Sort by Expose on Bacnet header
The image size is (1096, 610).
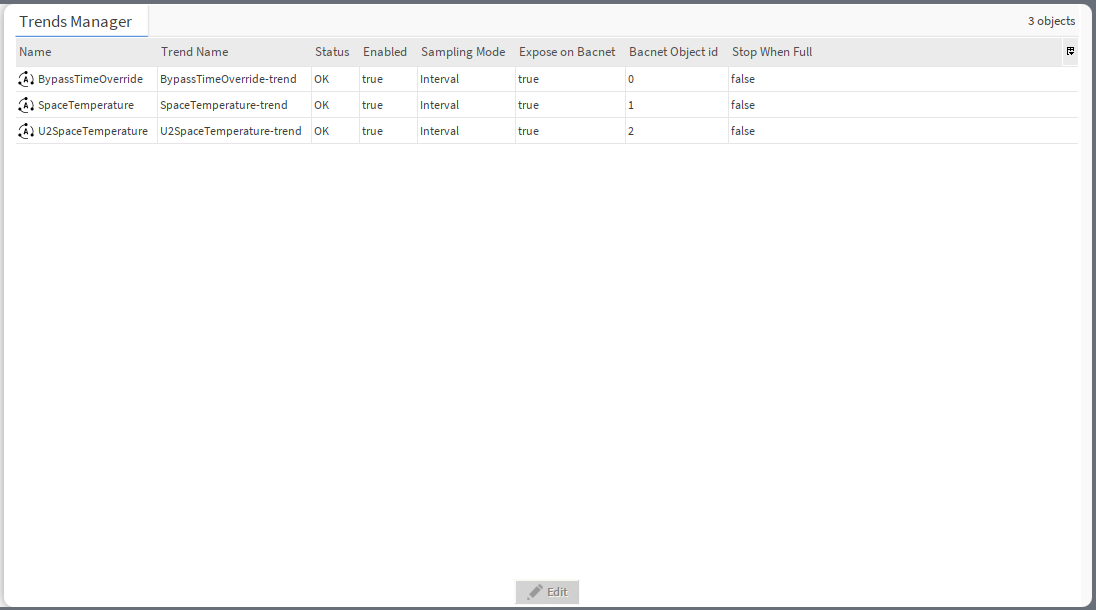tap(567, 52)
